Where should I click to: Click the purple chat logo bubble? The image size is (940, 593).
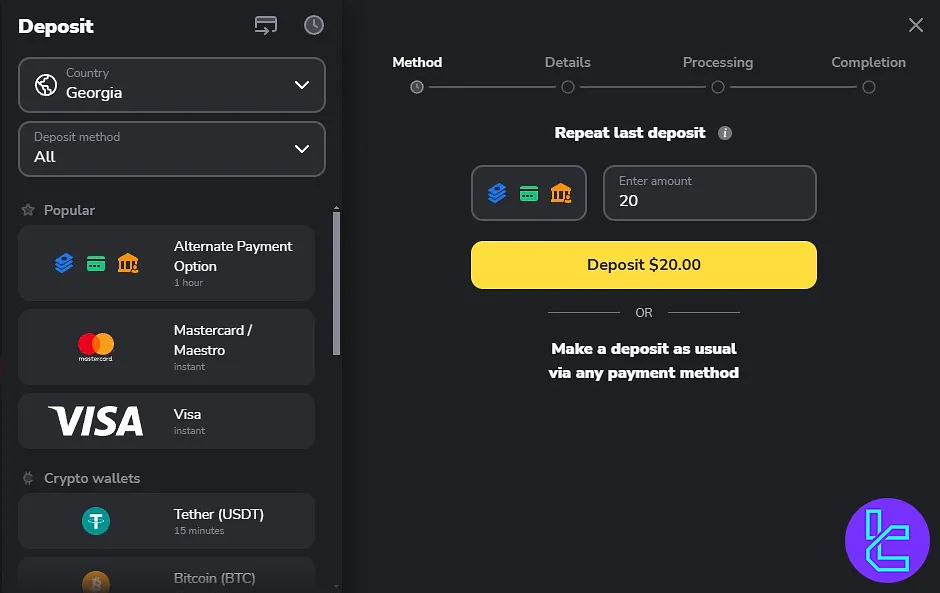[887, 540]
